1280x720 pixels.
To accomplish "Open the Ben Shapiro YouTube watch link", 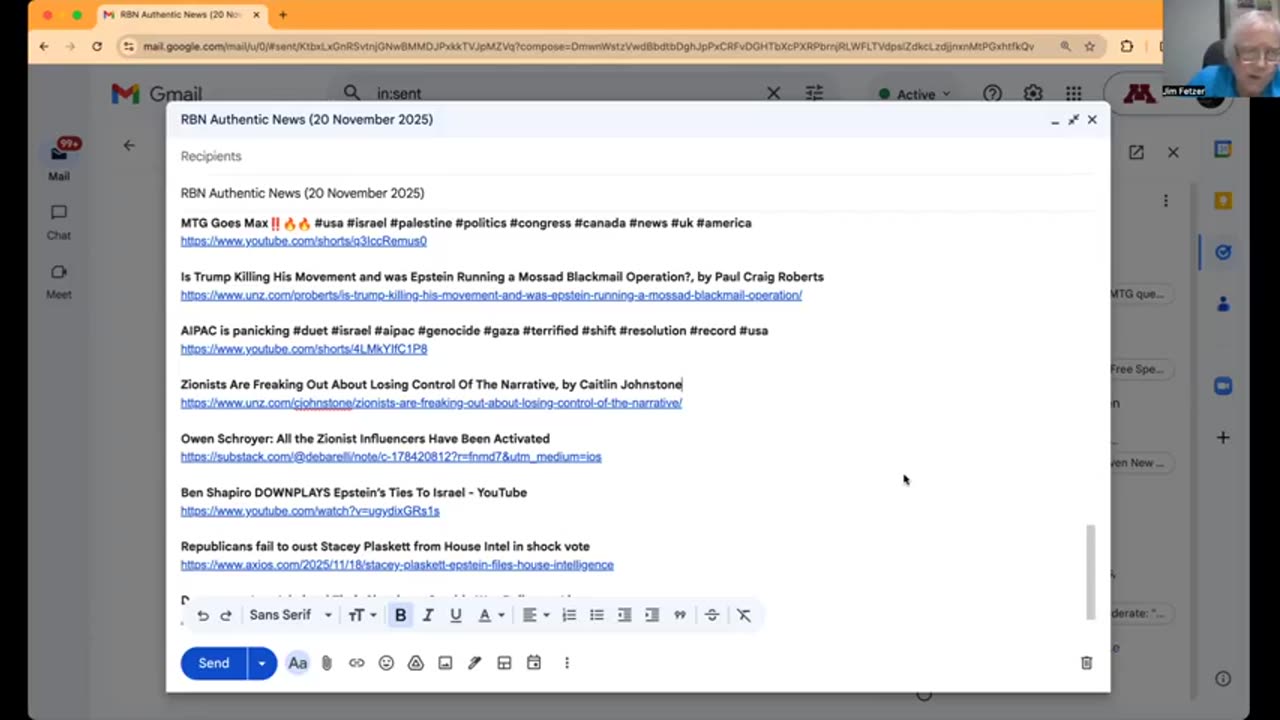I will tap(310, 511).
